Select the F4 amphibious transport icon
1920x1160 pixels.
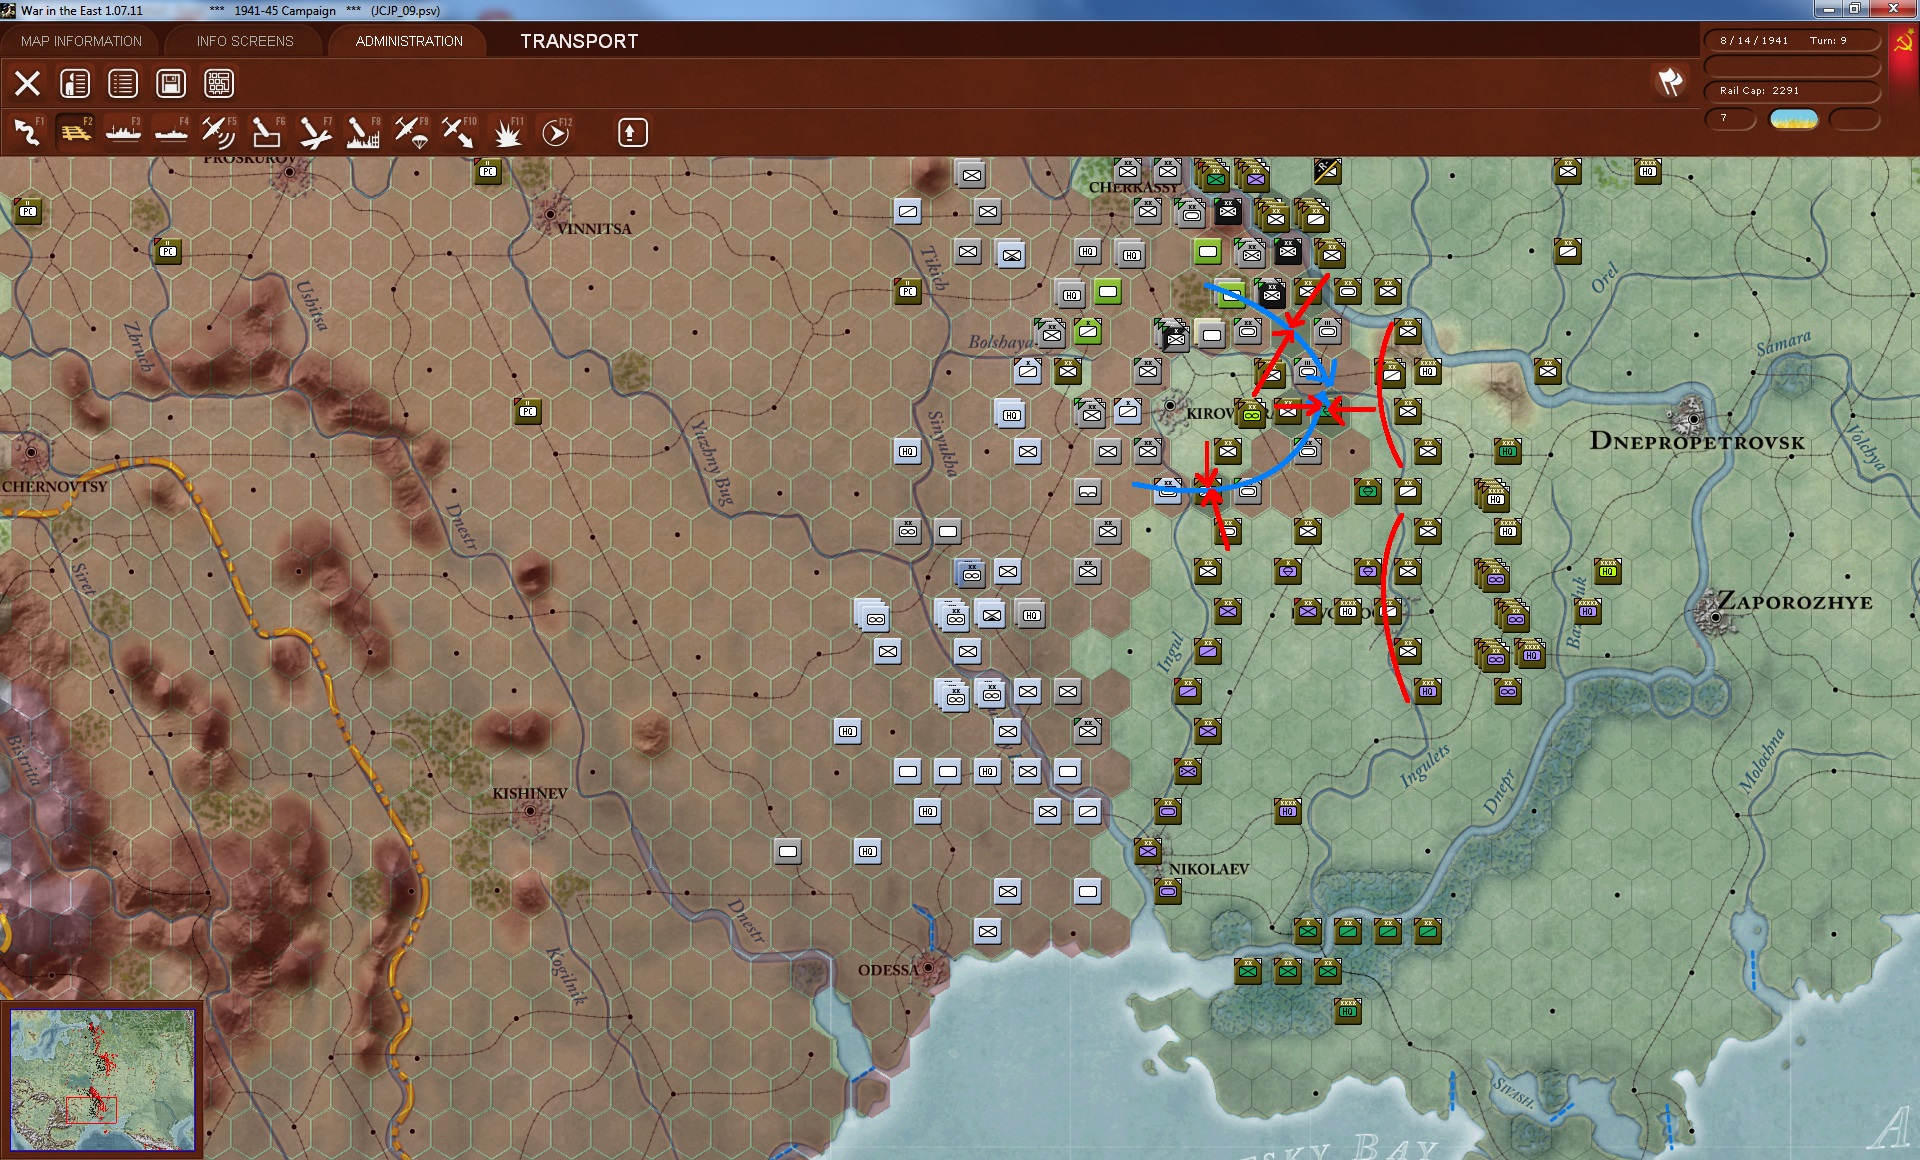point(171,132)
